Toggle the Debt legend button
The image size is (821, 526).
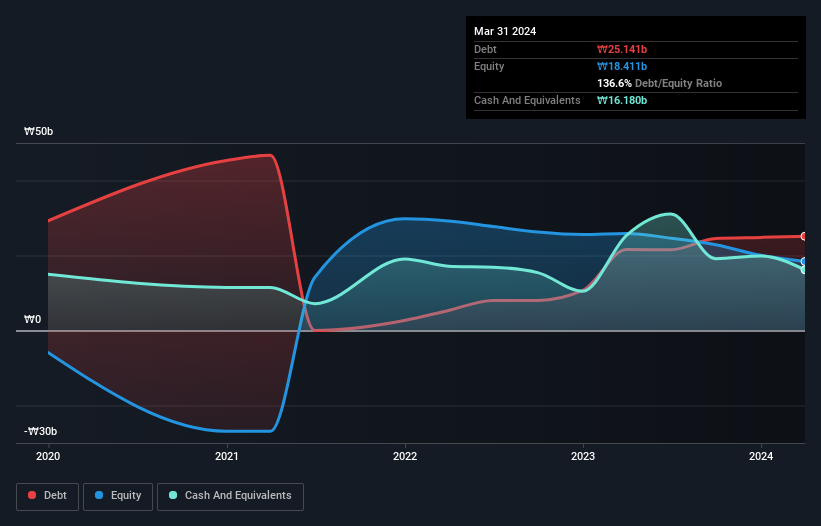(48, 496)
